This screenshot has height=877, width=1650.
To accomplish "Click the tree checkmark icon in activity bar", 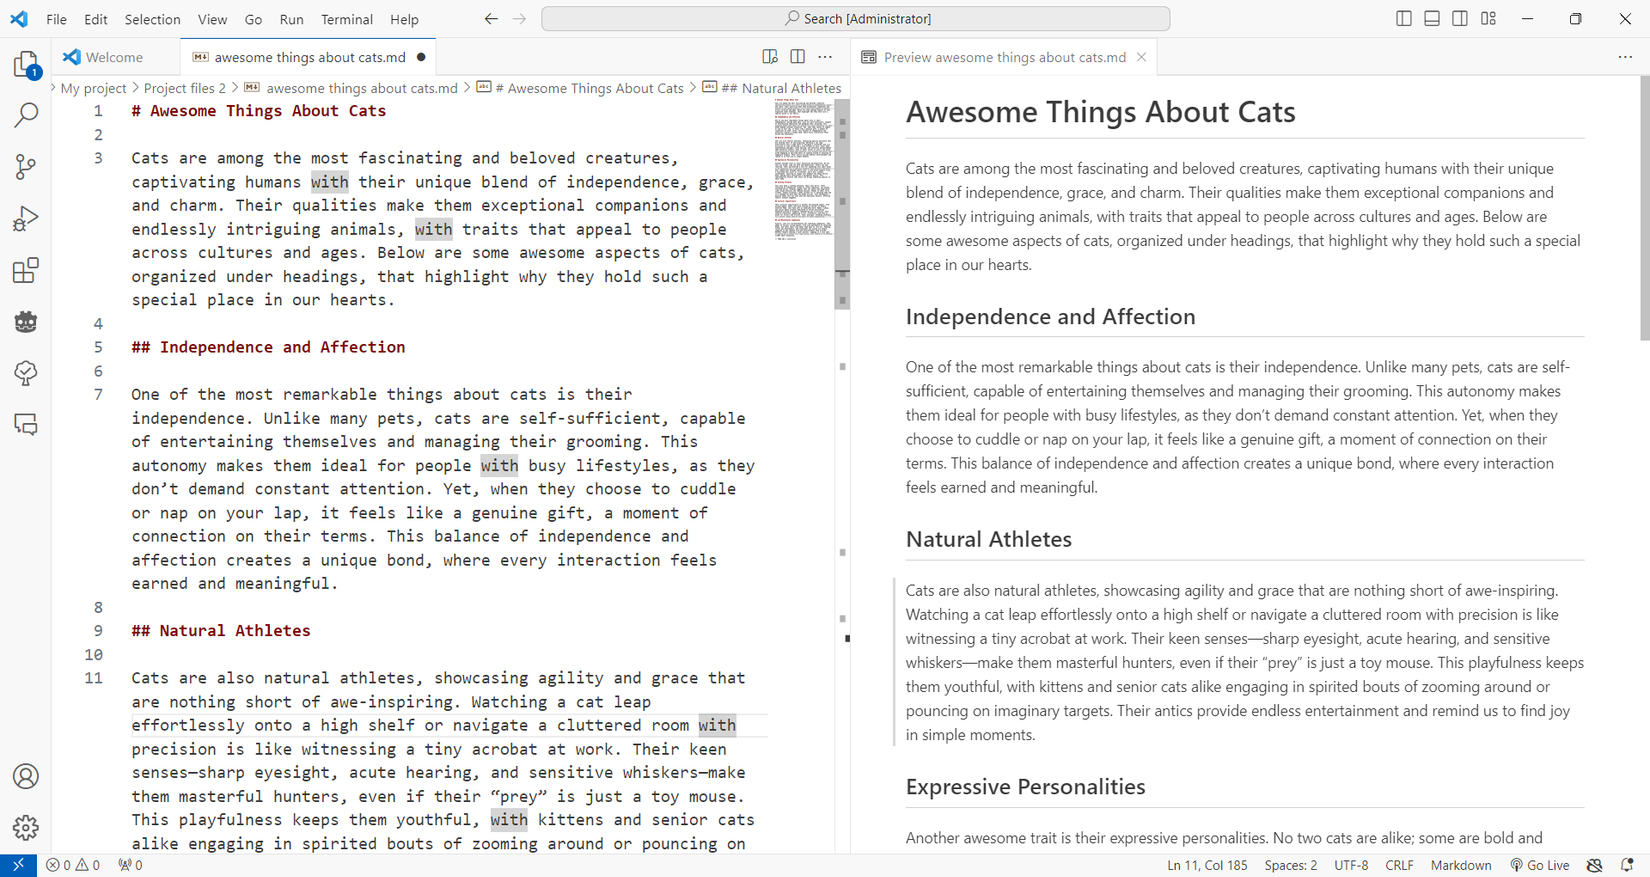I will 26,373.
